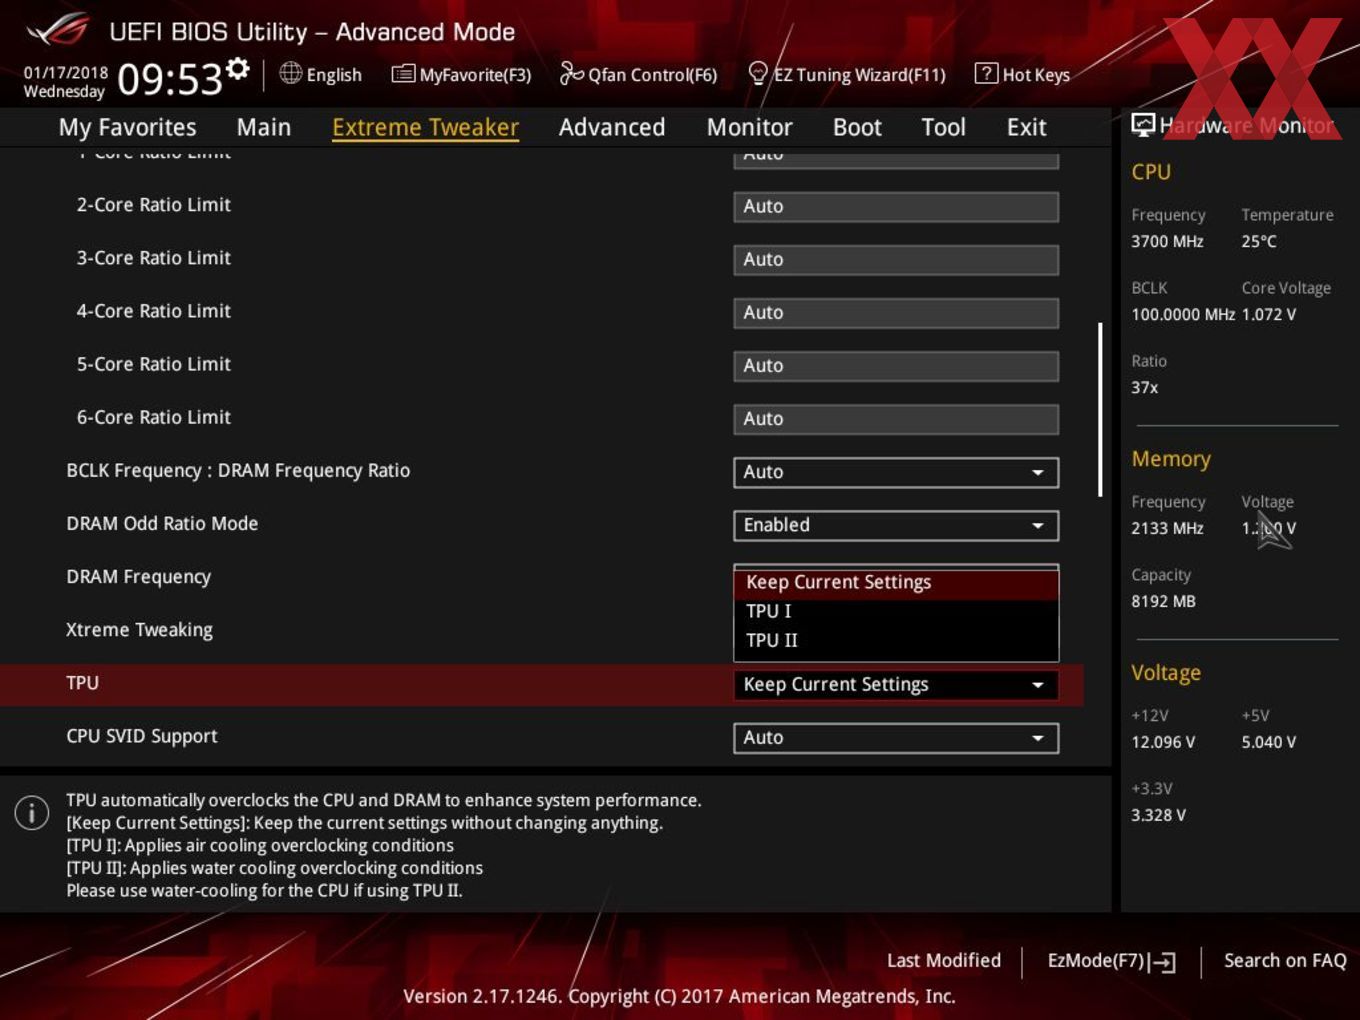
Task: Click the 37x ratio value
Action: 1144,387
